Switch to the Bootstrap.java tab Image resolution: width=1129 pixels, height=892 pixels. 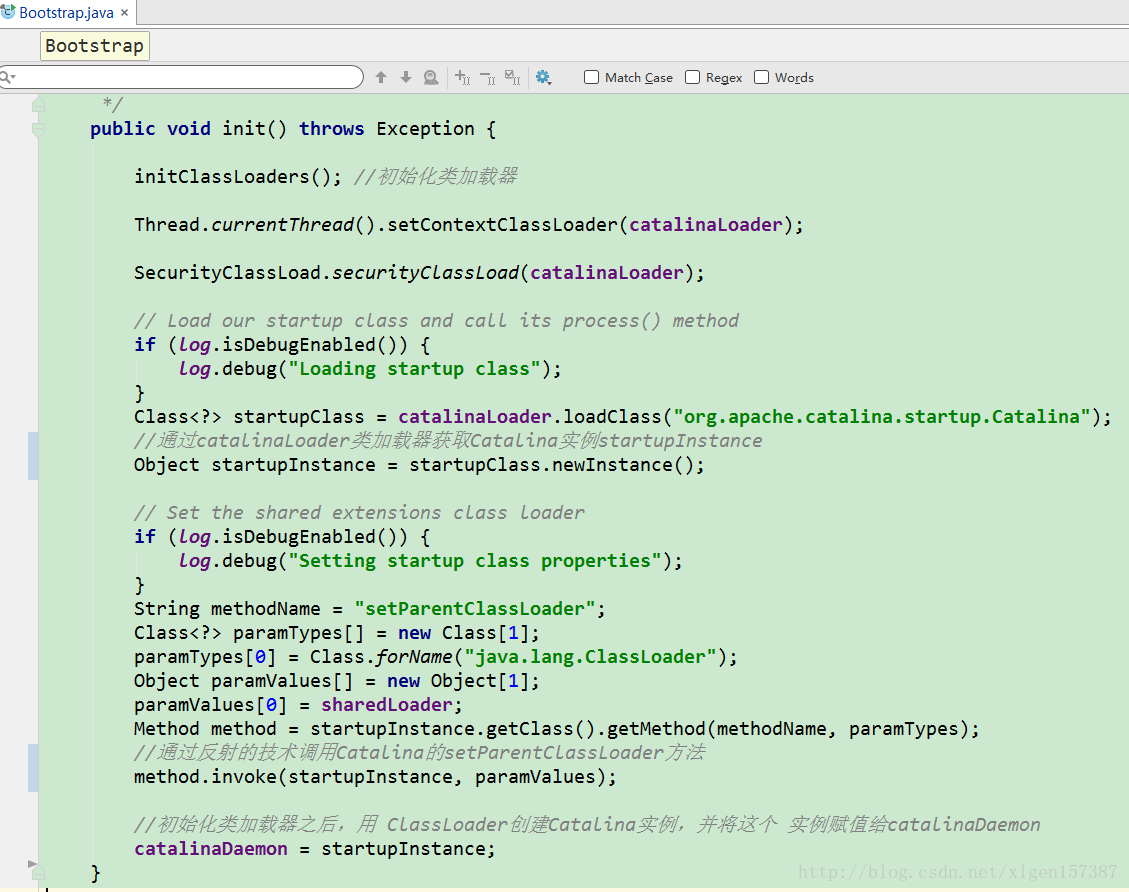66,13
